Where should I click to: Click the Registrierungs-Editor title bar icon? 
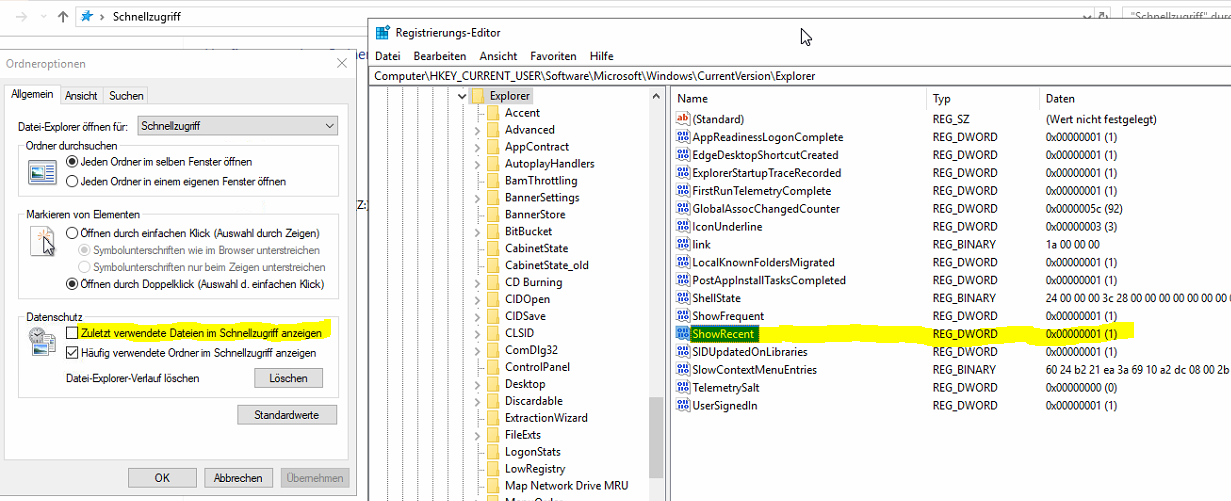point(382,33)
